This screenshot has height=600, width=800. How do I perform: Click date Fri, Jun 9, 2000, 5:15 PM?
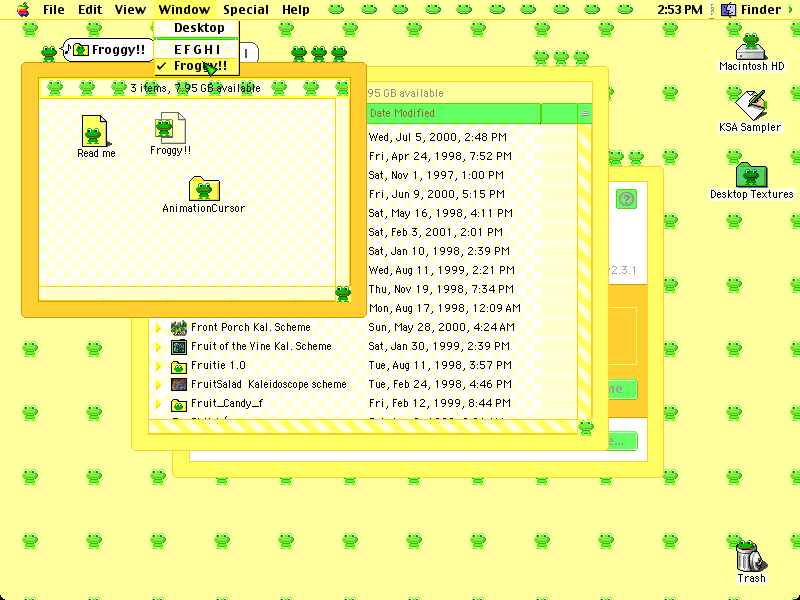coord(436,194)
